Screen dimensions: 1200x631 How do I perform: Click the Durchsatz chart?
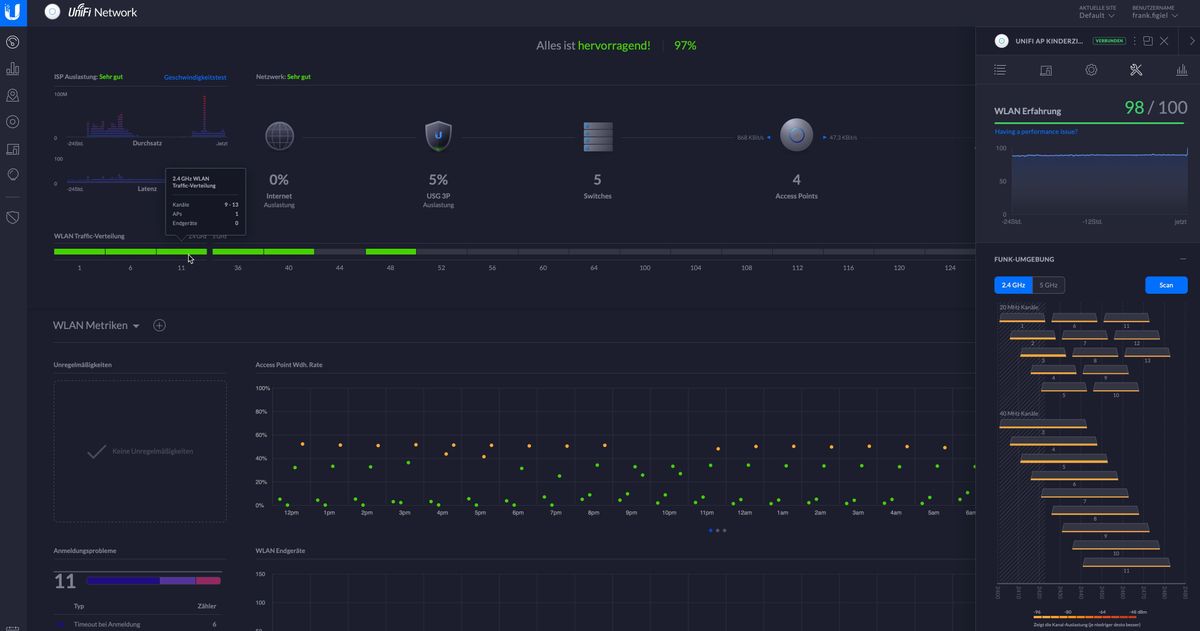tap(147, 117)
